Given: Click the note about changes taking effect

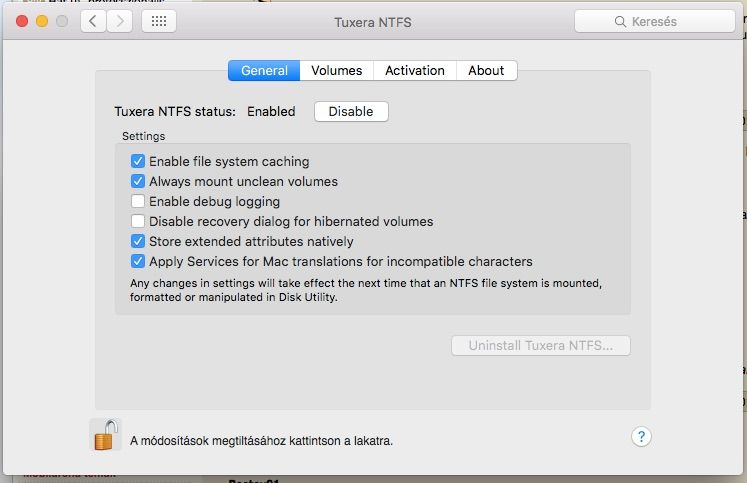Looking at the screenshot, I should tap(366, 290).
